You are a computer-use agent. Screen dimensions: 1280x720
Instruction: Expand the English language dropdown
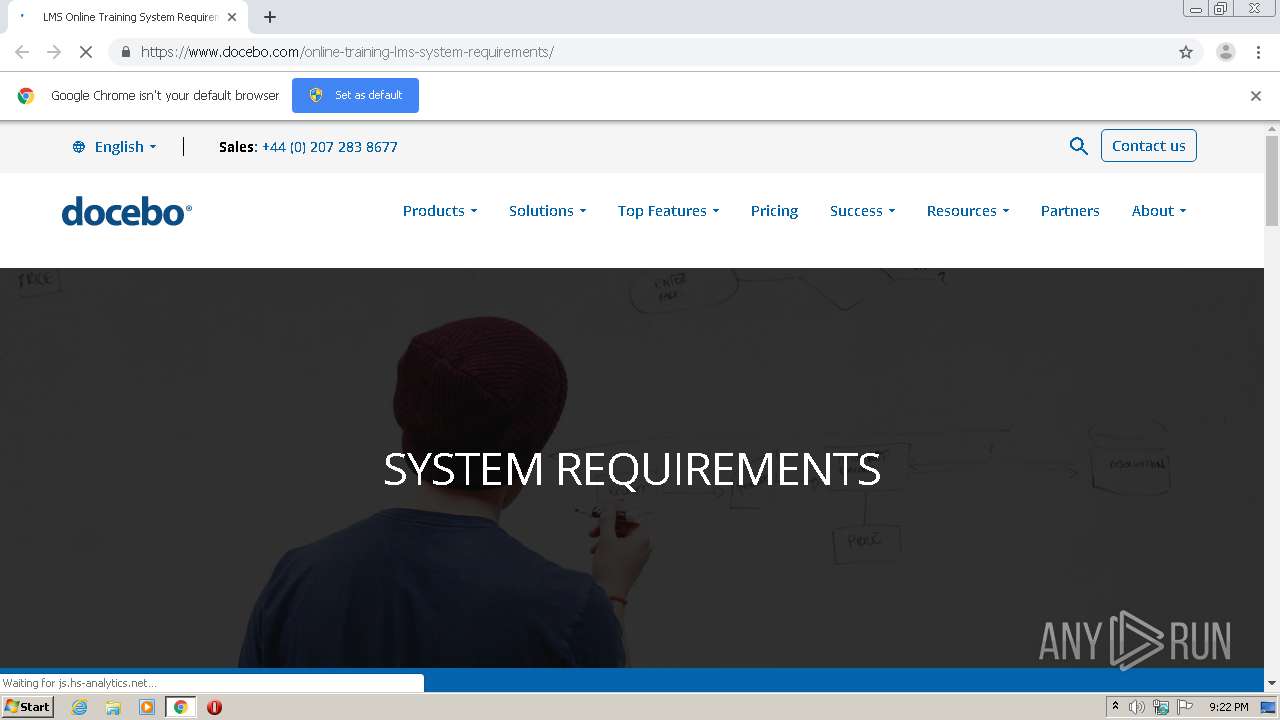(x=125, y=147)
